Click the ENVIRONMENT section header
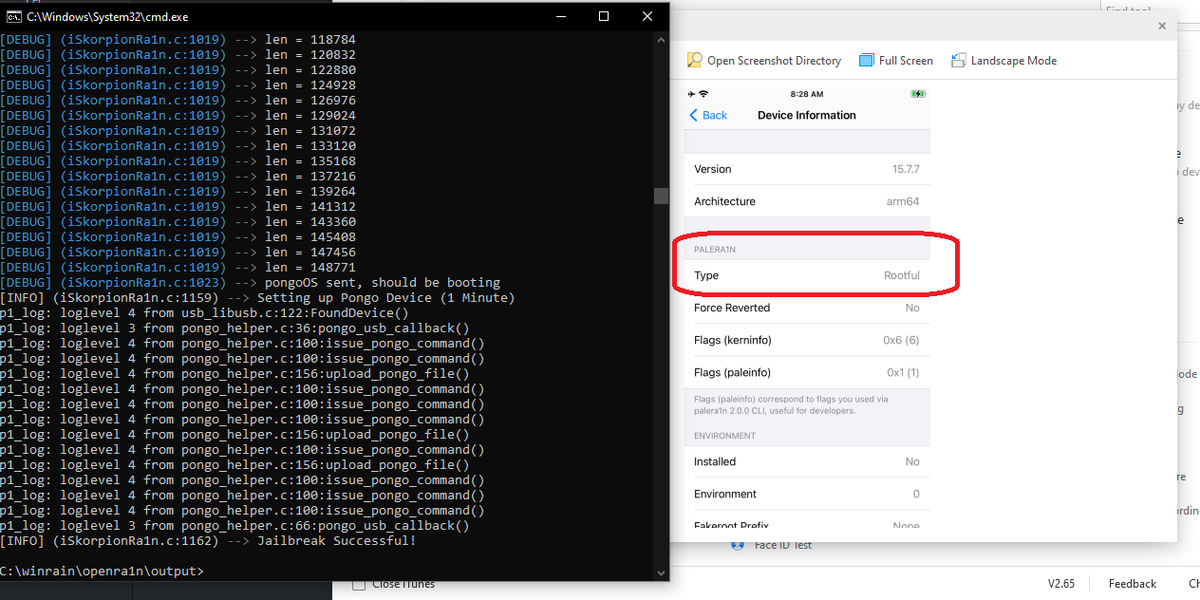 coord(725,436)
